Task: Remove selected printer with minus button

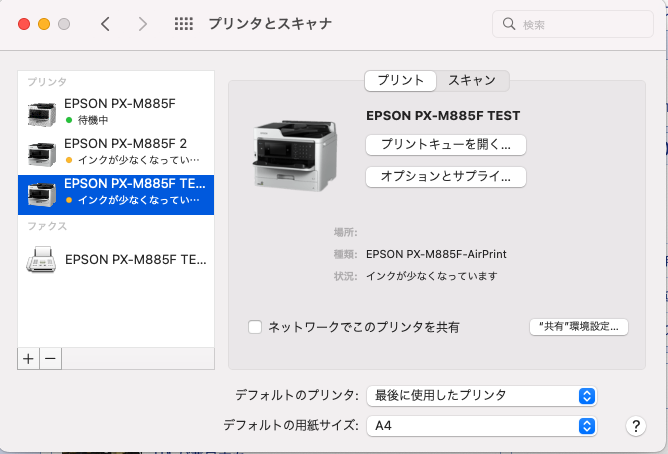Action: click(50, 359)
